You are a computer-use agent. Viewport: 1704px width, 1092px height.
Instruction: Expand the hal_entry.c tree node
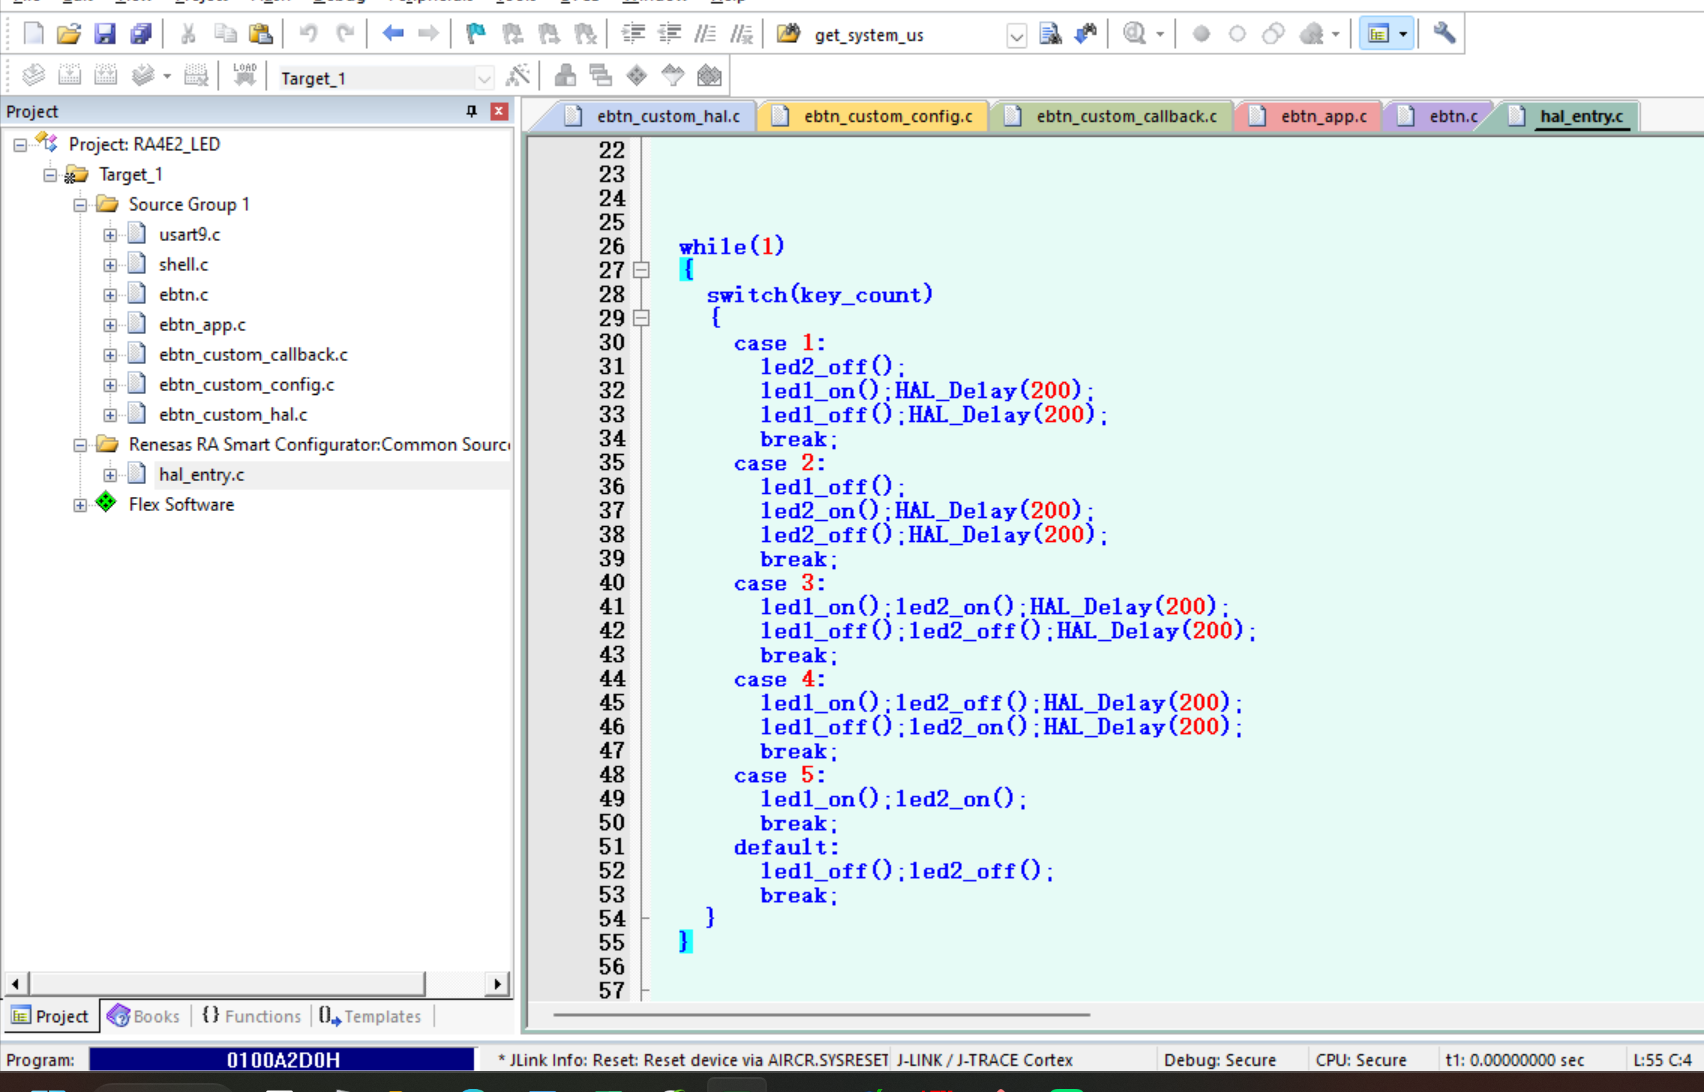(110, 475)
